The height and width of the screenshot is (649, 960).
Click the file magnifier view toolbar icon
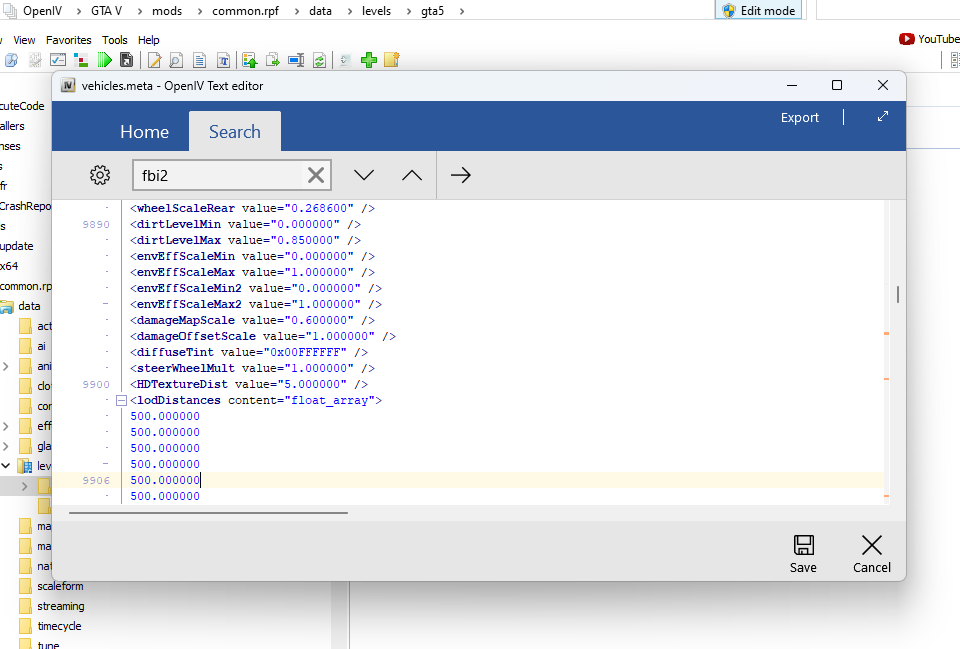click(176, 60)
